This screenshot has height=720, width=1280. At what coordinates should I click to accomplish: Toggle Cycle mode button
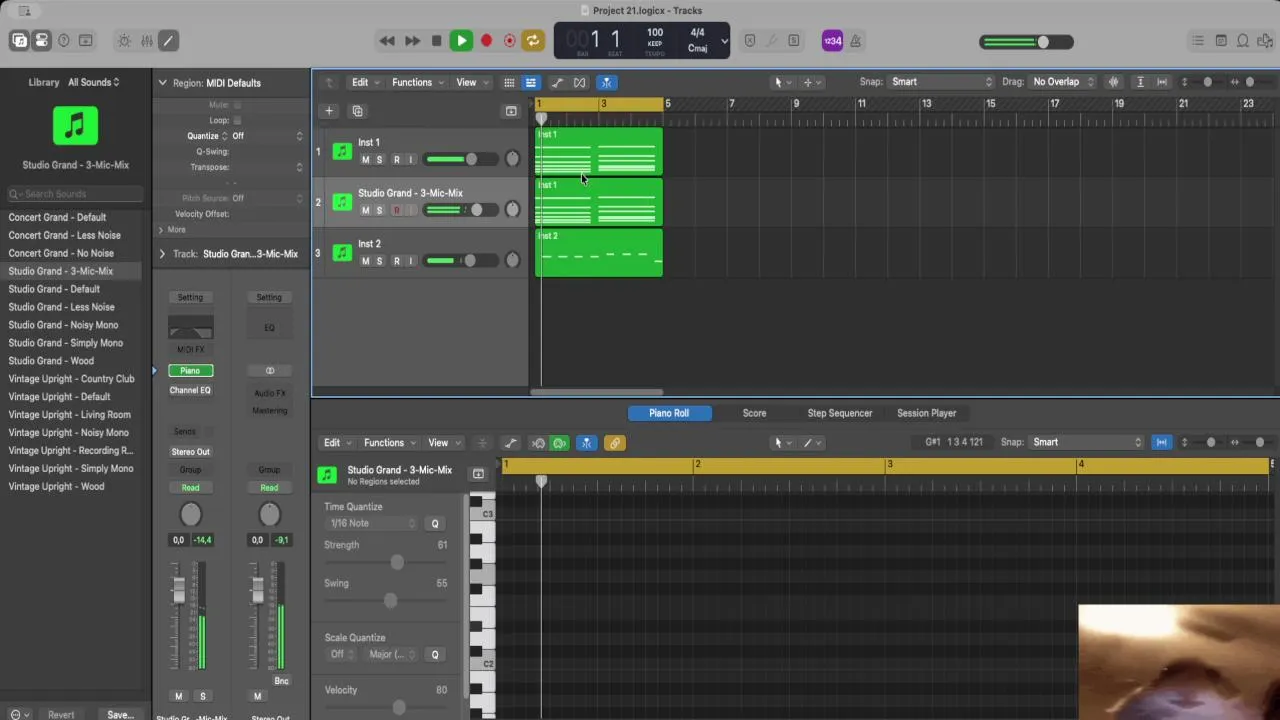(533, 41)
